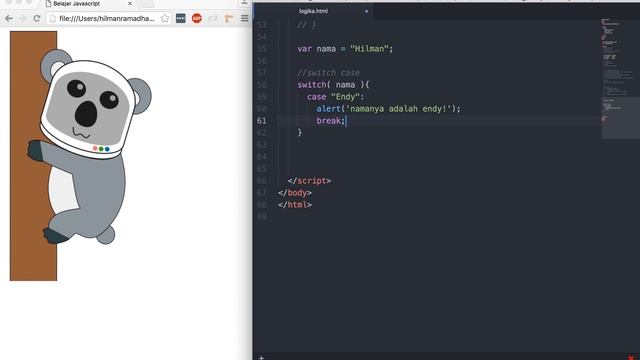Viewport: 640px width, 360px height.
Task: Go back in the Chrome browser
Action: click(x=9, y=18)
